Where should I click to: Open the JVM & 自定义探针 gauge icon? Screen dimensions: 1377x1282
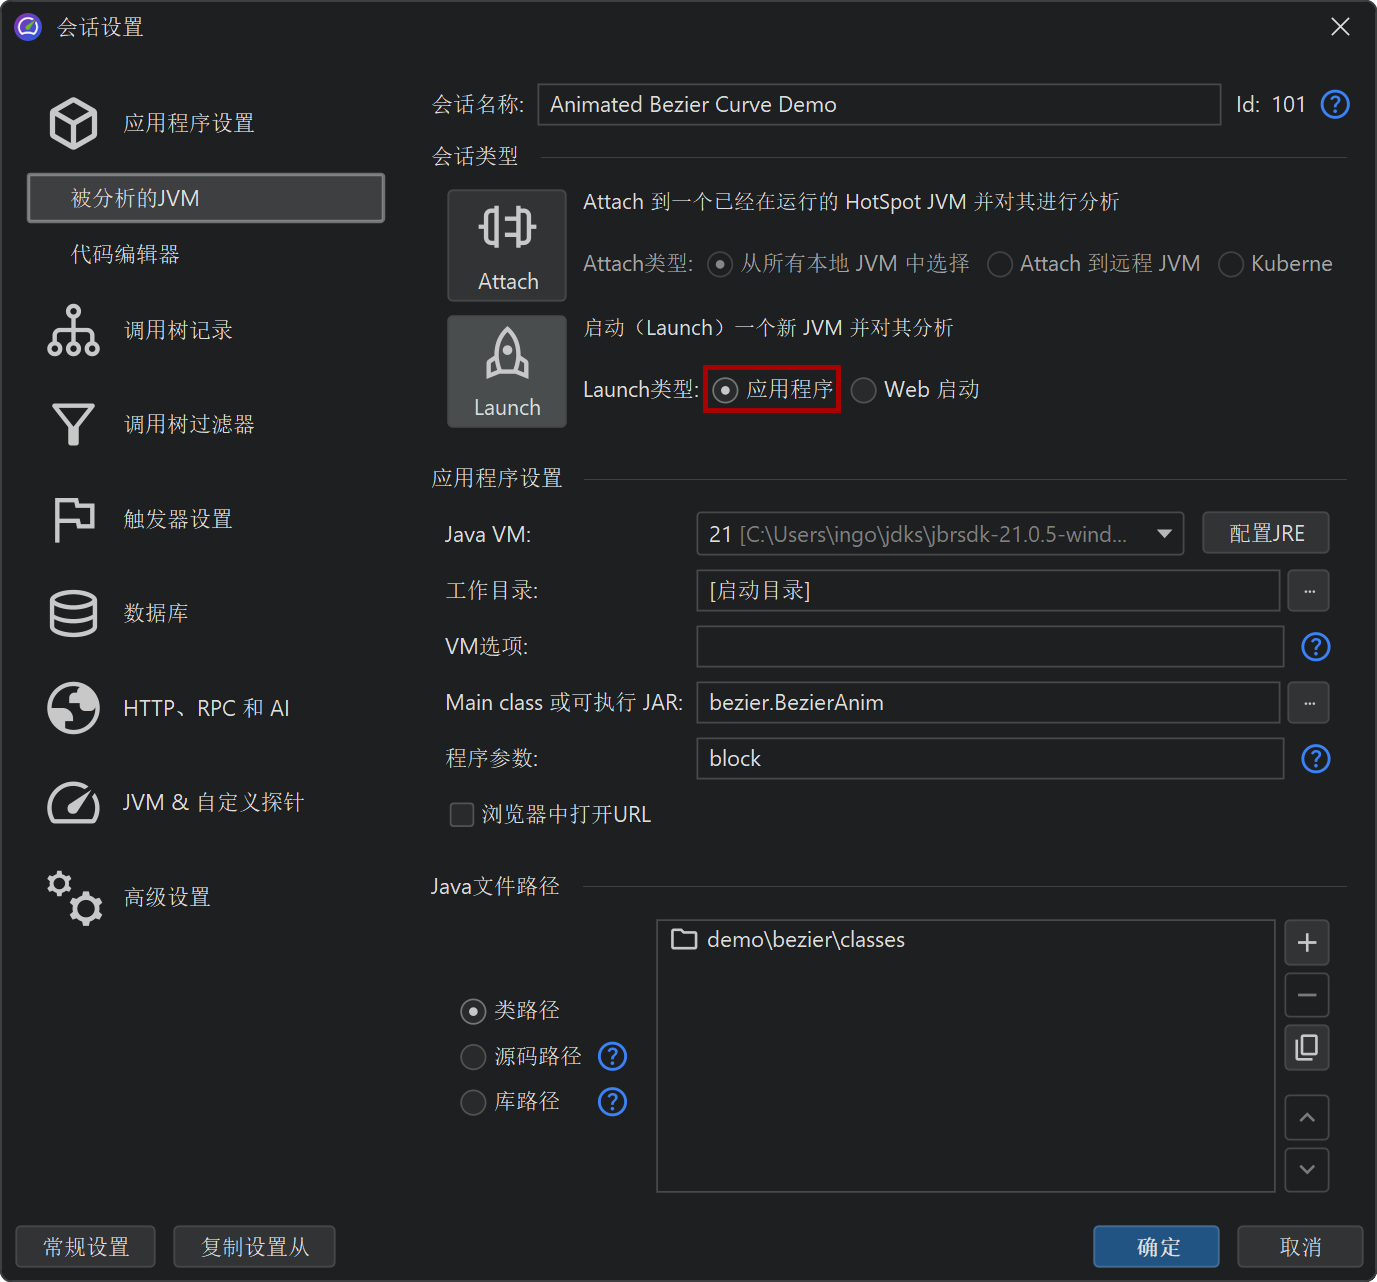point(73,802)
